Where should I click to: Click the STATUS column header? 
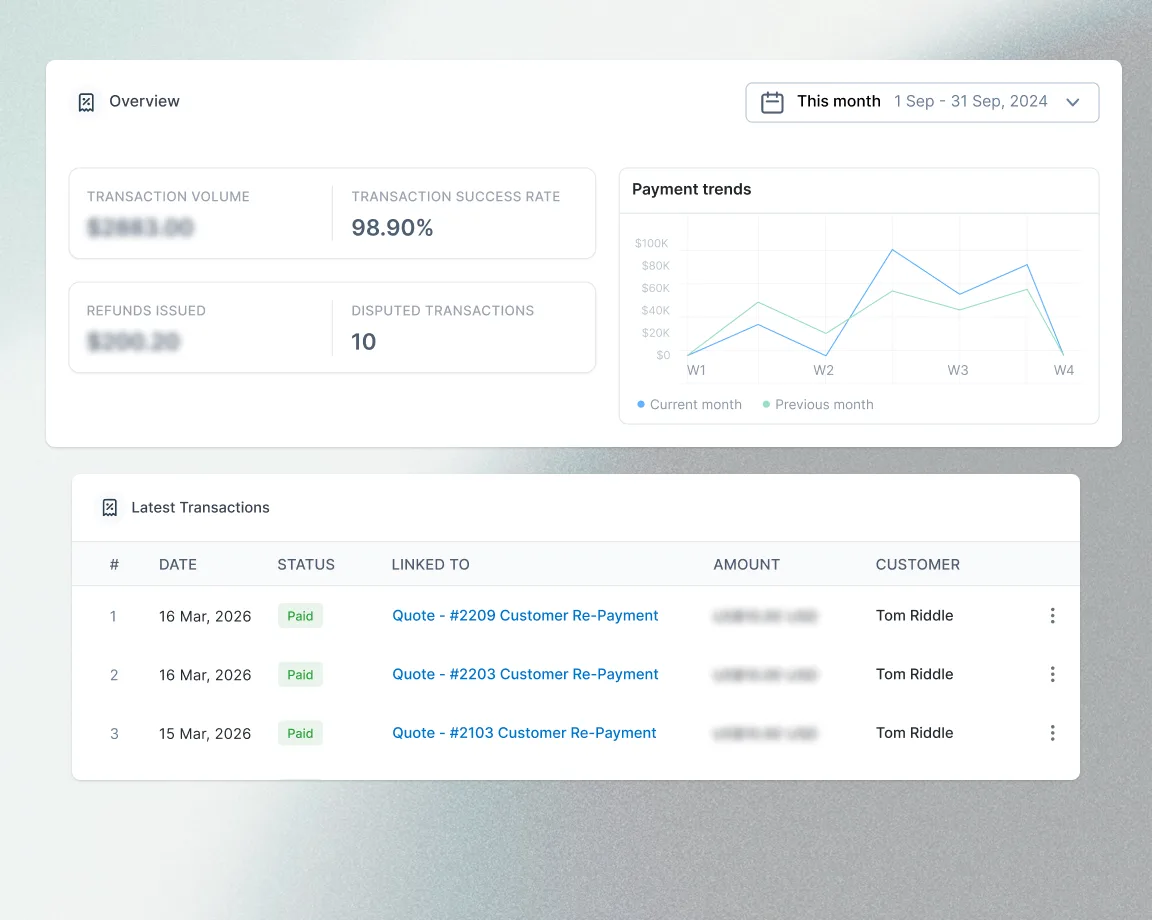[x=306, y=564]
